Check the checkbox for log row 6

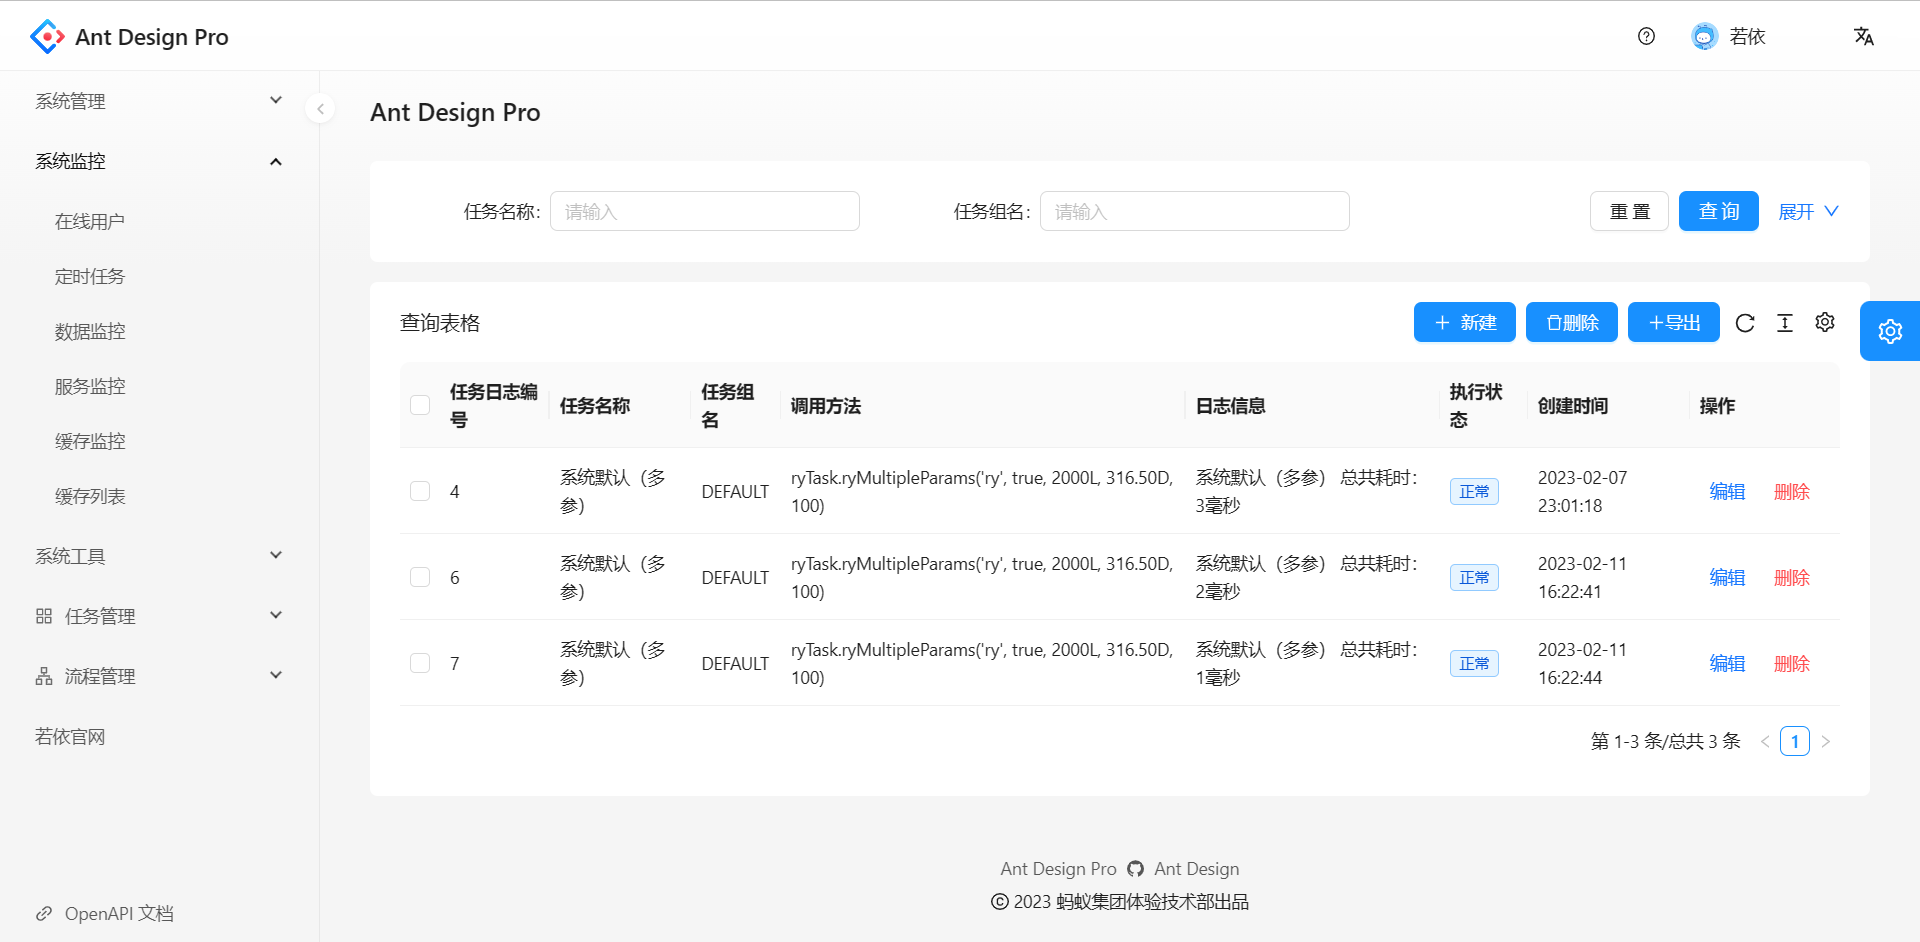[x=420, y=577]
